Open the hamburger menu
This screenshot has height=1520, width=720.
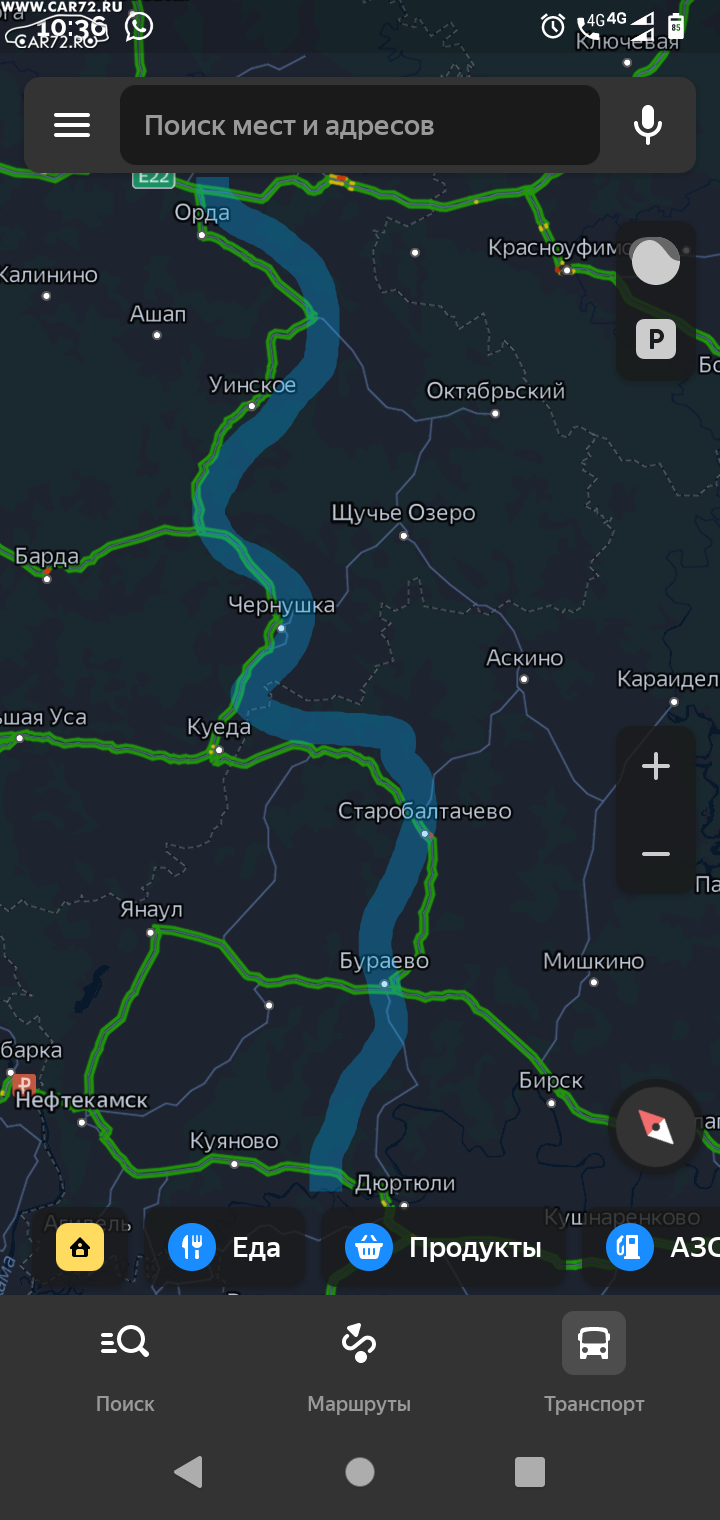[x=72, y=125]
